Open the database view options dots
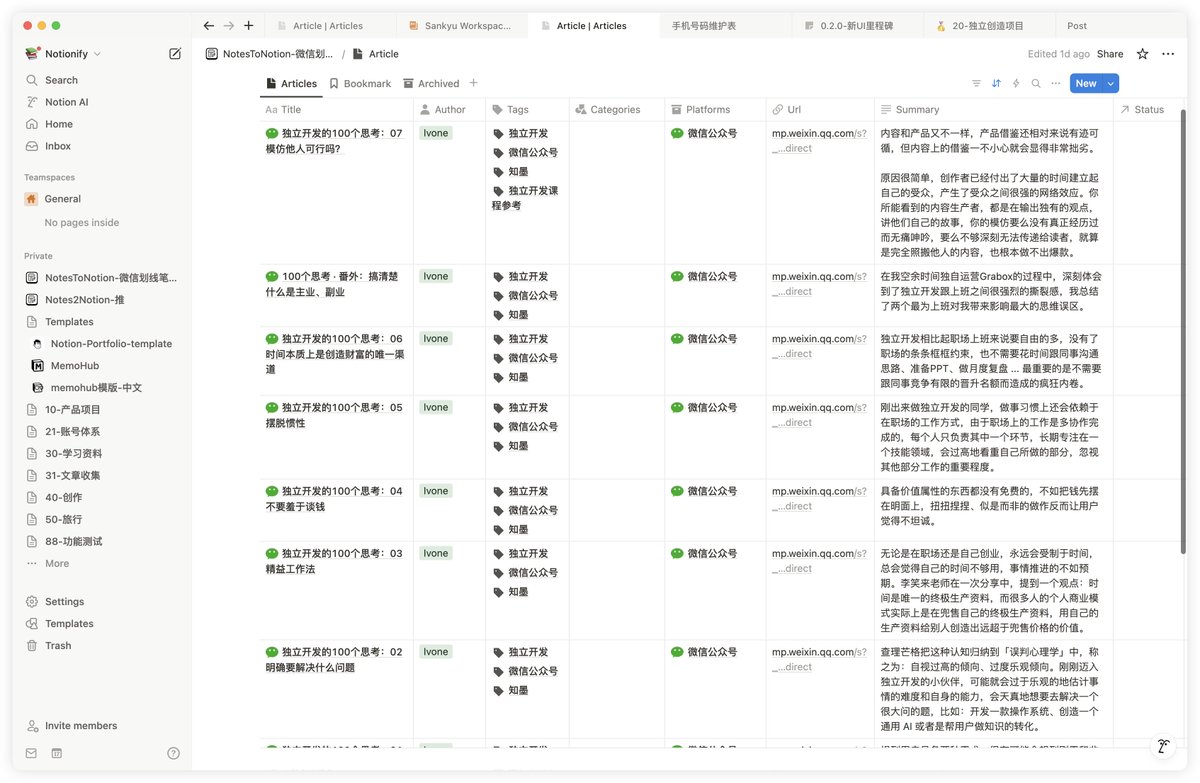 1055,84
